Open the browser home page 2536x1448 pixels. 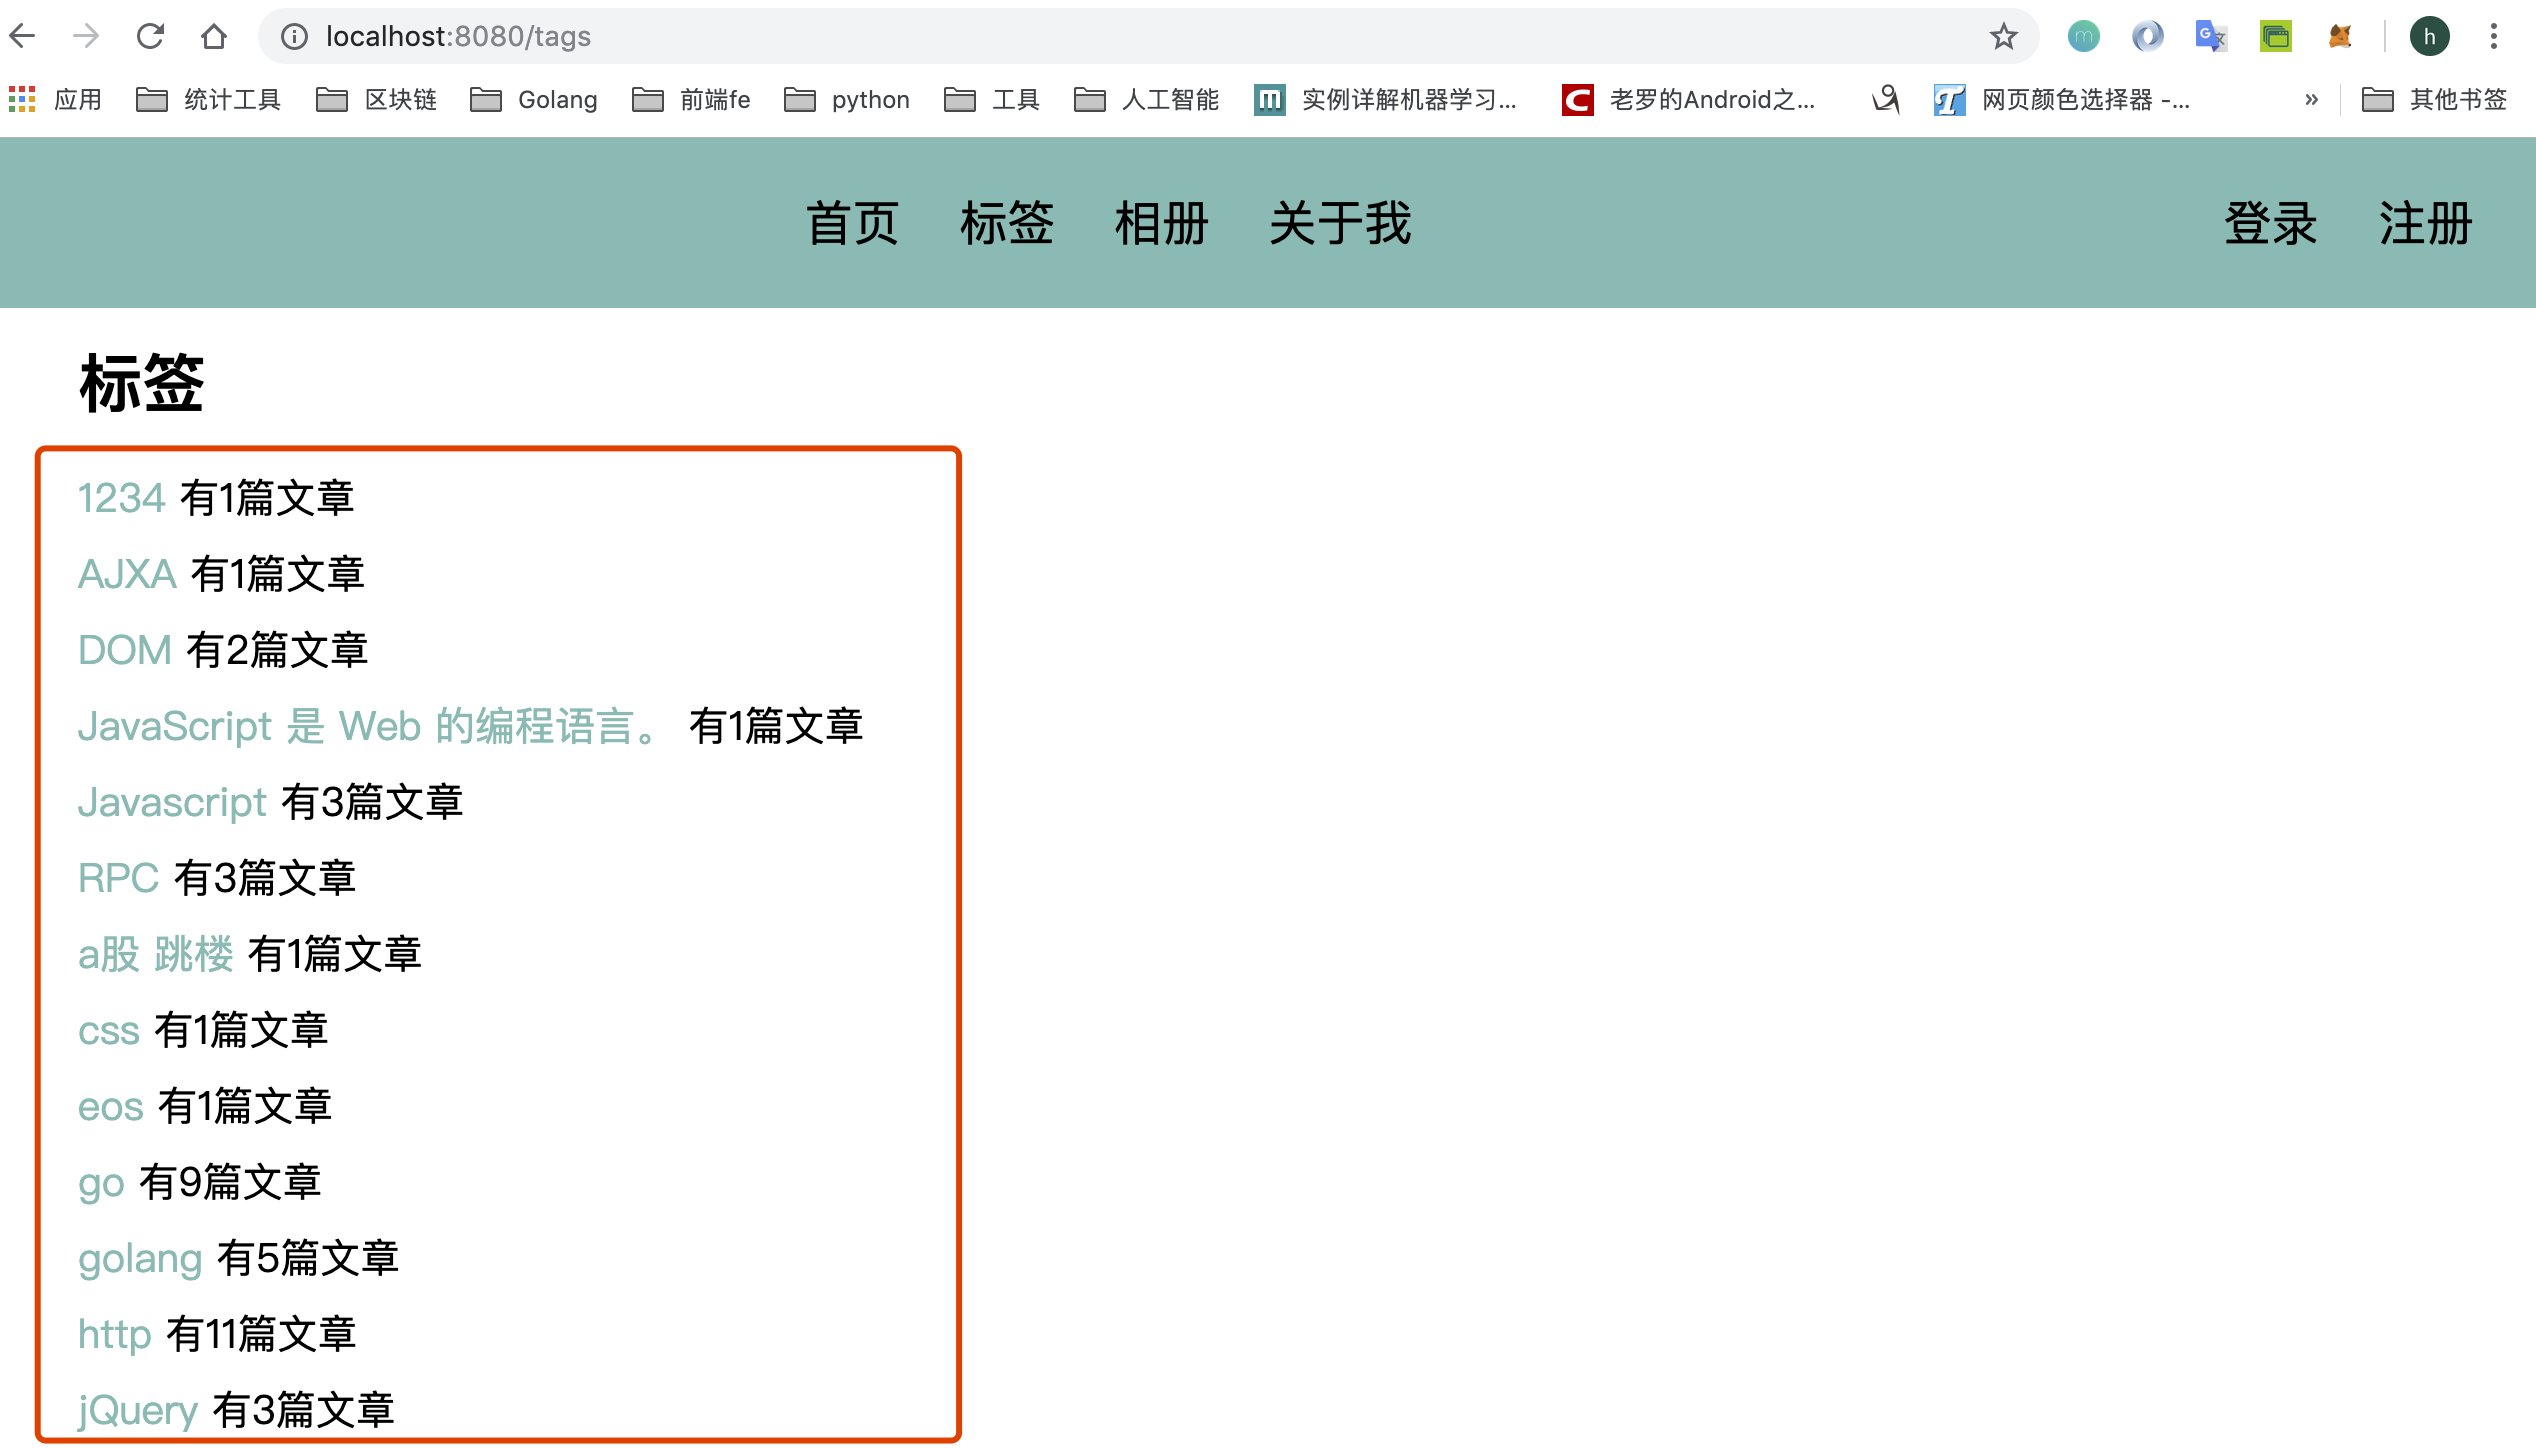click(x=213, y=36)
